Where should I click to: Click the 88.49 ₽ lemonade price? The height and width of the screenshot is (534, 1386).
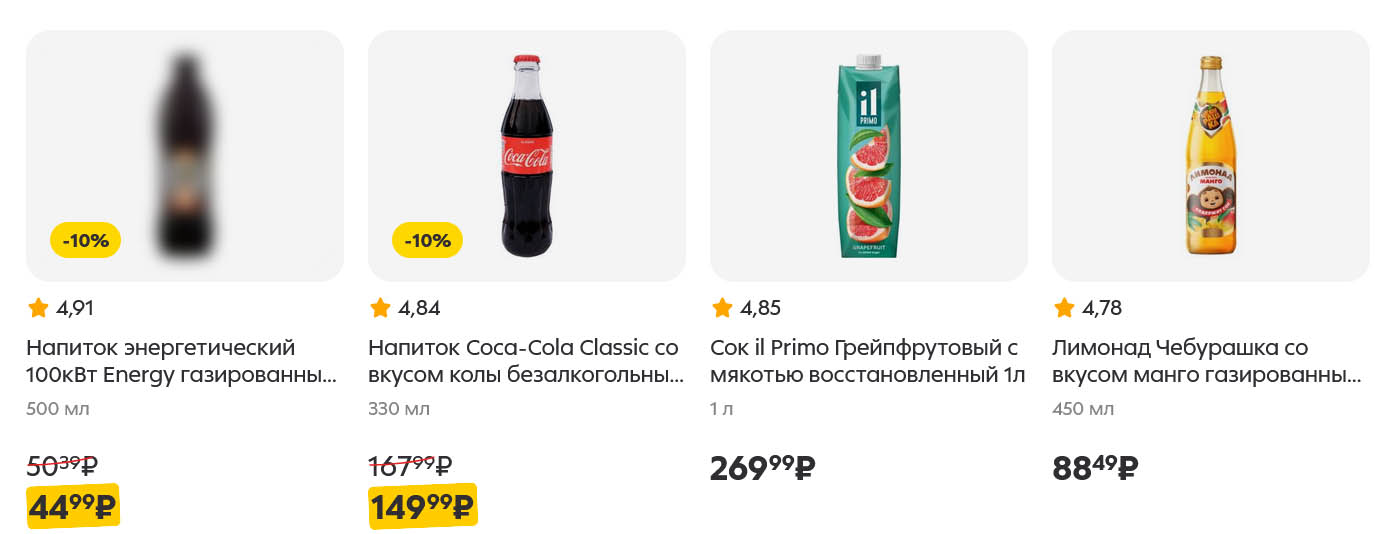(1095, 468)
